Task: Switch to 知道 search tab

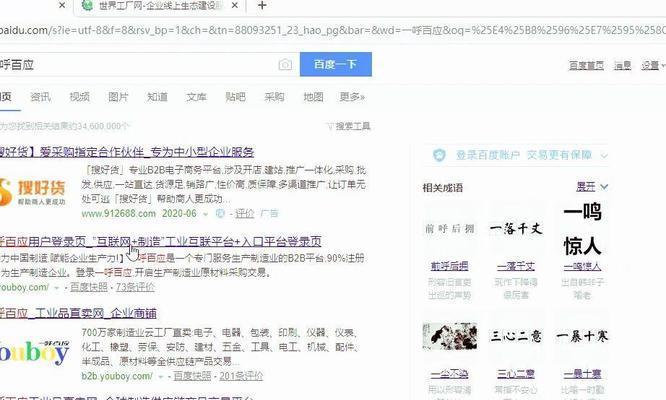Action: [157, 97]
